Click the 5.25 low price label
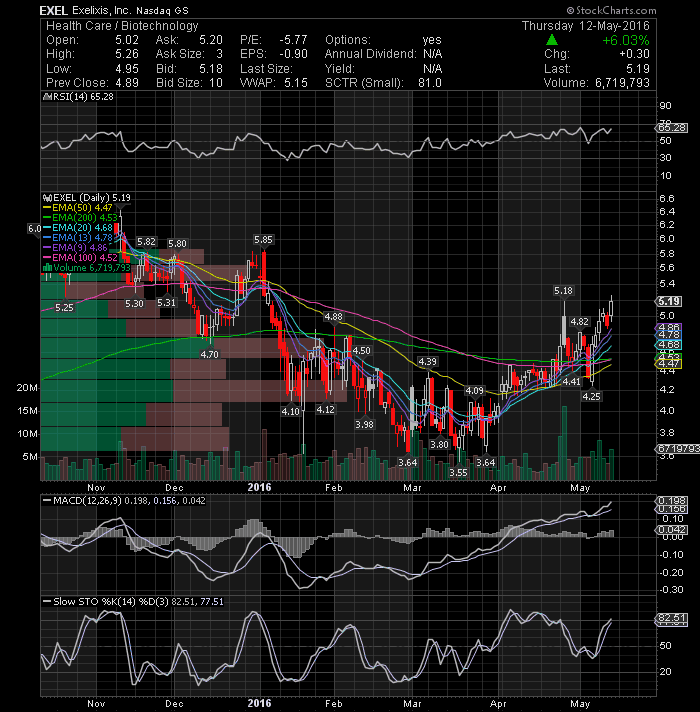Viewport: 700px width, 712px height. (64, 308)
